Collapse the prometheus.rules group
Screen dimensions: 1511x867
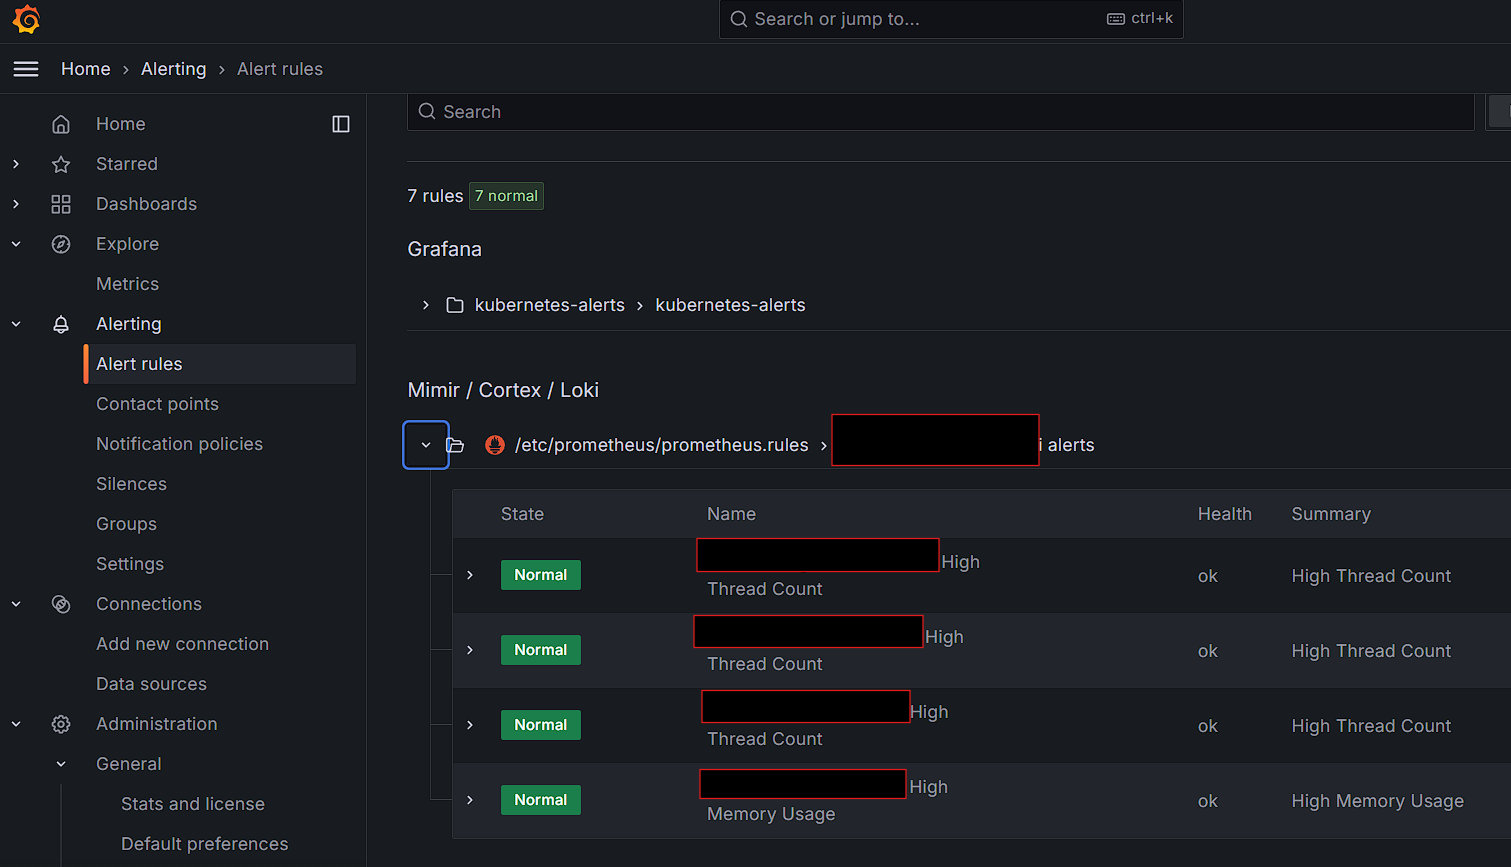[426, 445]
